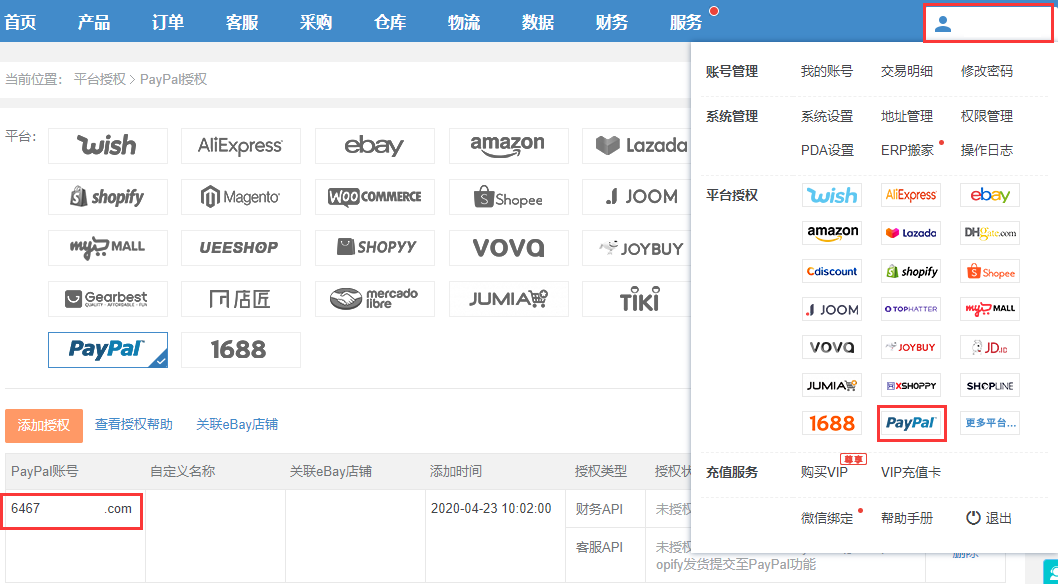Open XSHOPPY authorization in dropdown panel
The image size is (1058, 584).
[911, 386]
